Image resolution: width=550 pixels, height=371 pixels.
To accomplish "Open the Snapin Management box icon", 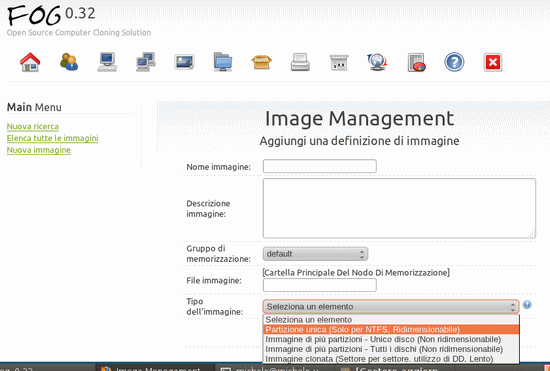I will (262, 62).
